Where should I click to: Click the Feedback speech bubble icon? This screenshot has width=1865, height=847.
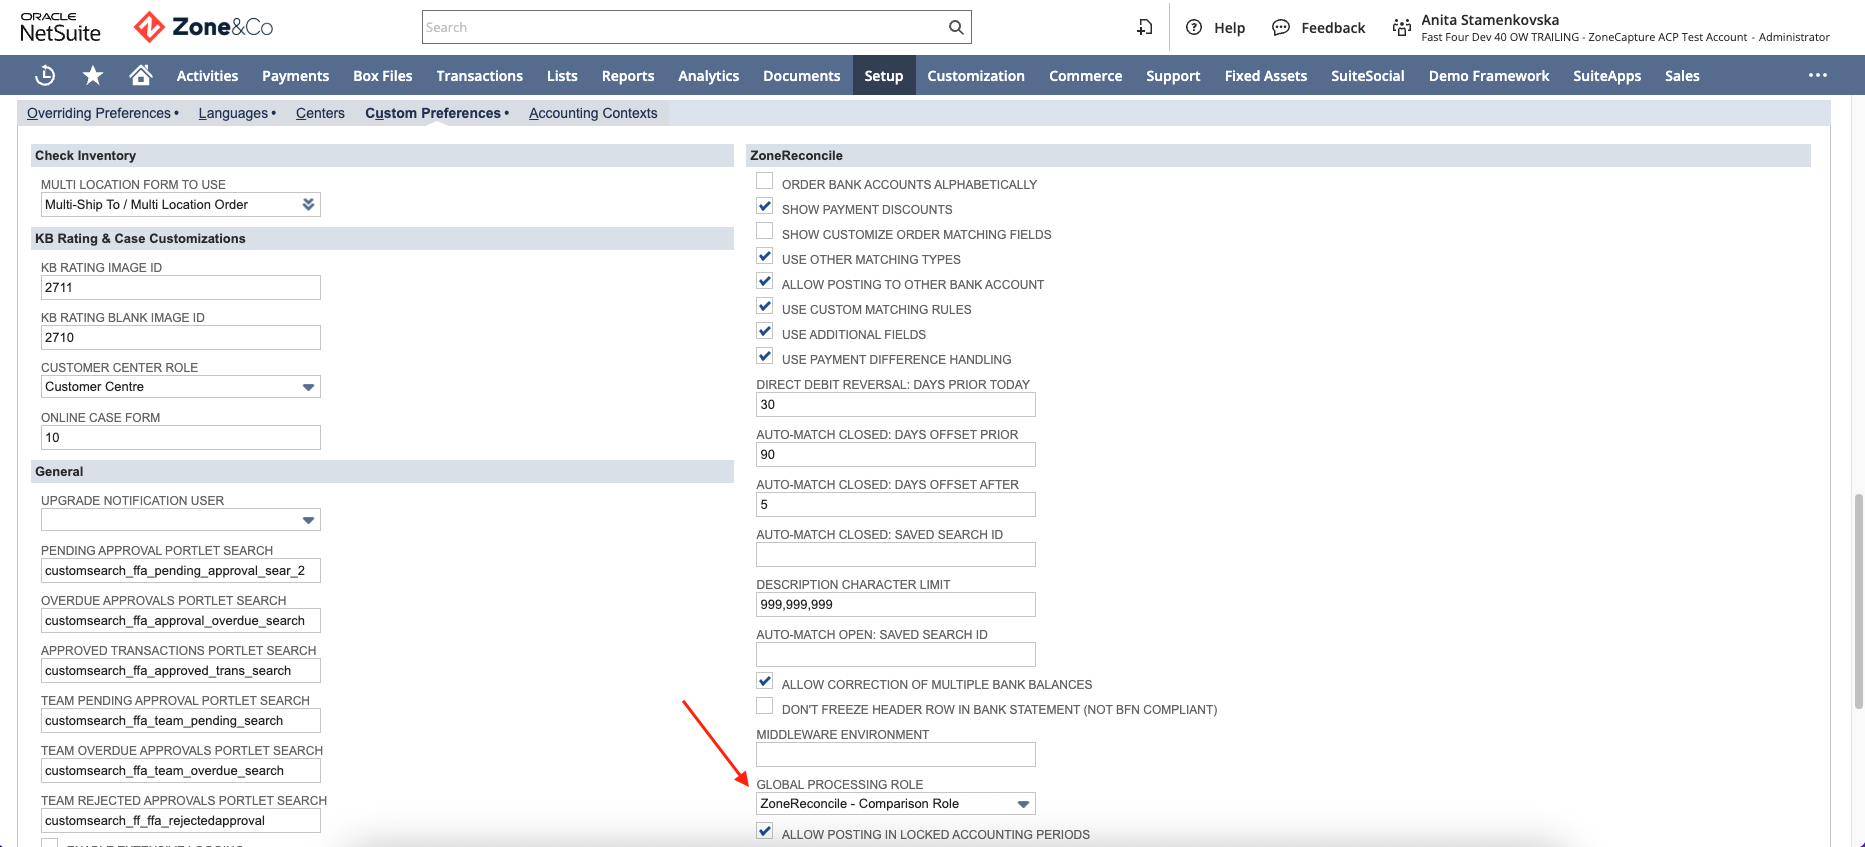[1280, 27]
